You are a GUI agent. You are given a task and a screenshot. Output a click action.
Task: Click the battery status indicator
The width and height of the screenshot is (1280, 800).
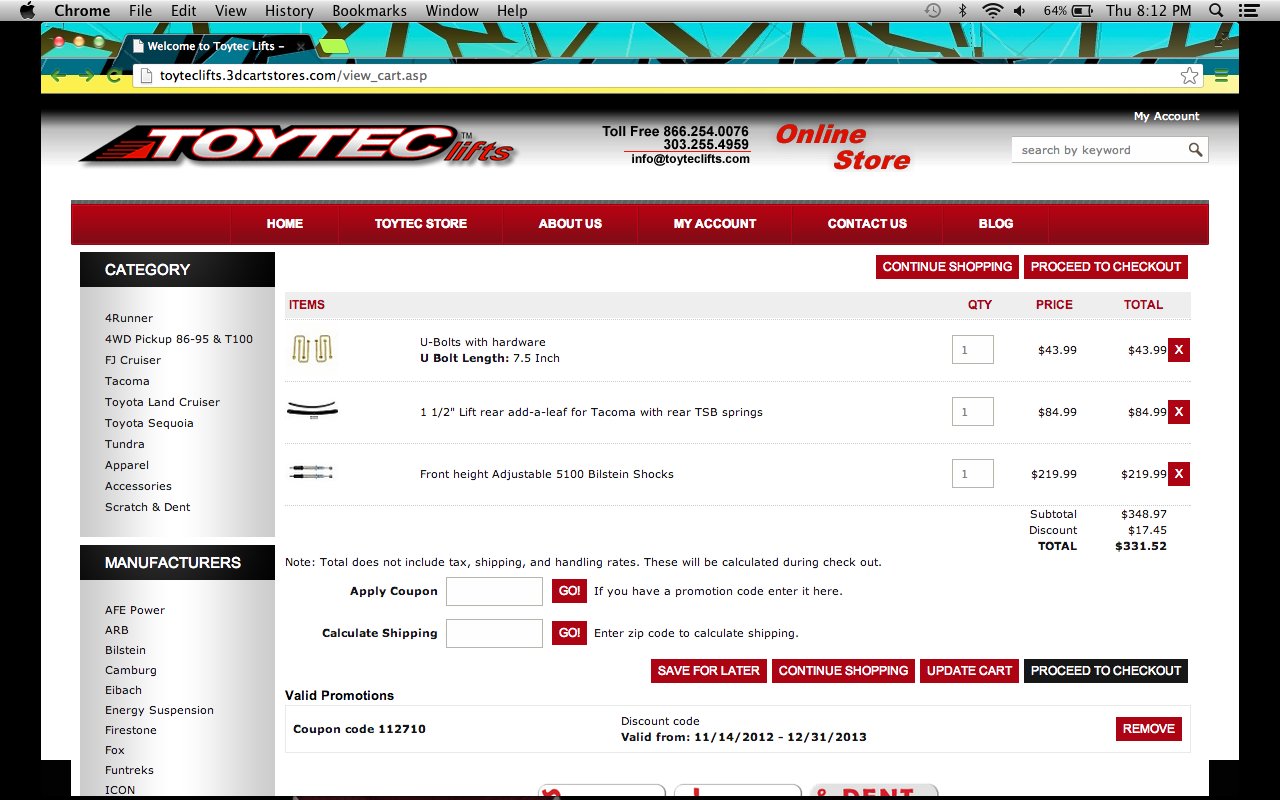[x=1068, y=10]
